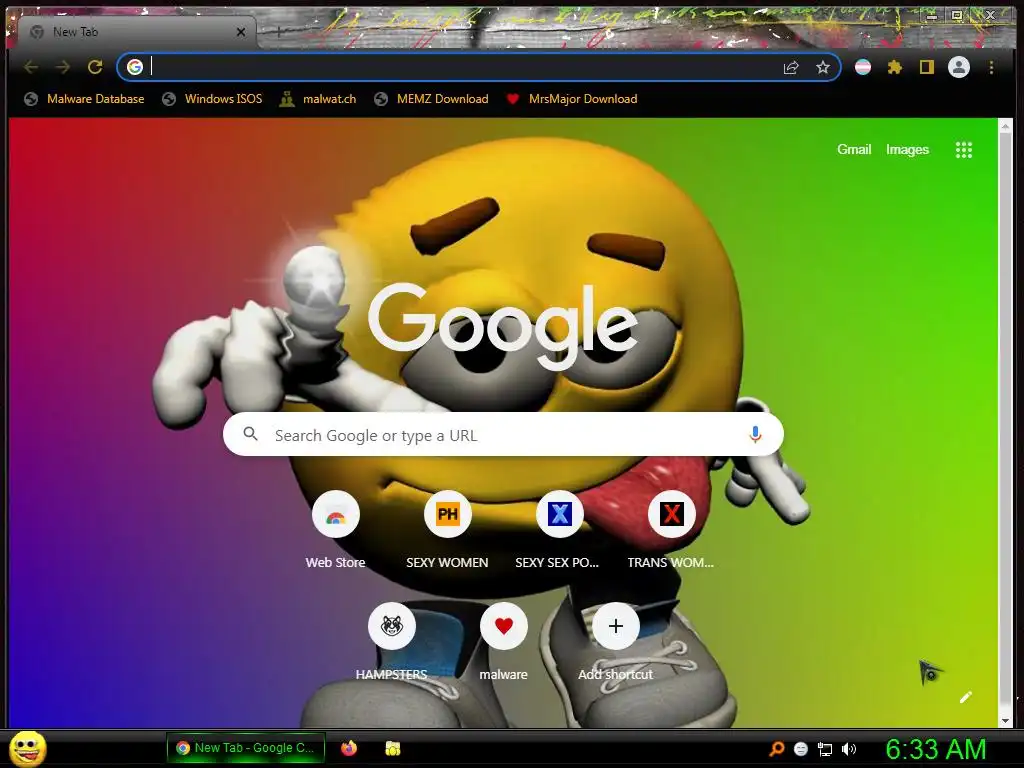This screenshot has width=1024, height=768.
Task: Click the Search Google or type a URL box
Action: tap(504, 434)
